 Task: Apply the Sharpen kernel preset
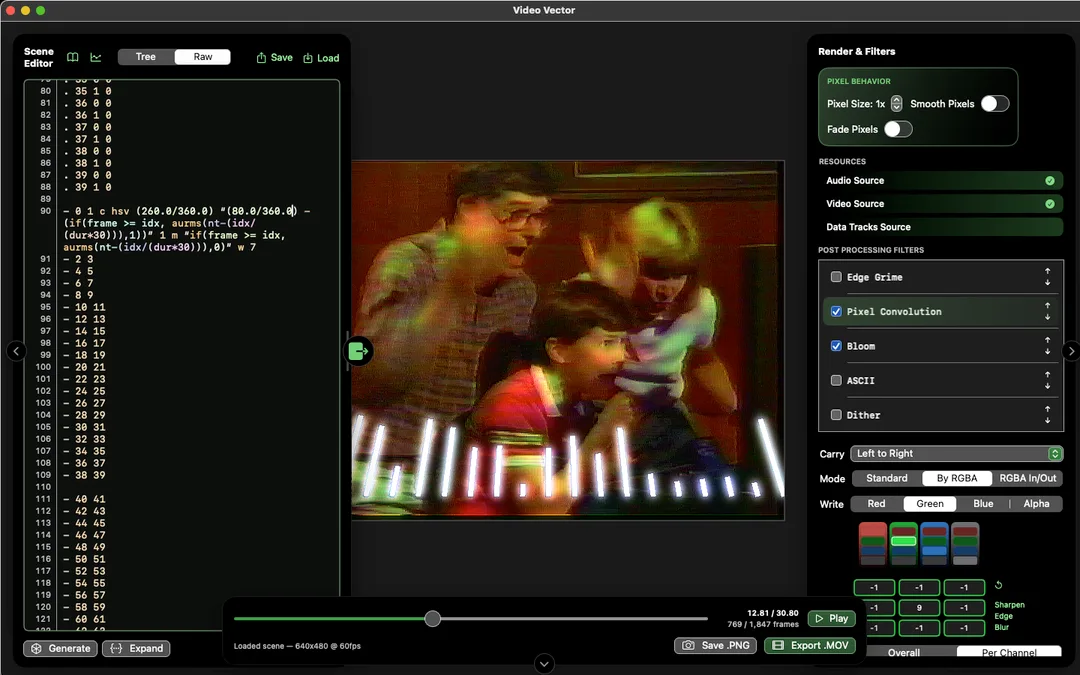click(x=1009, y=605)
